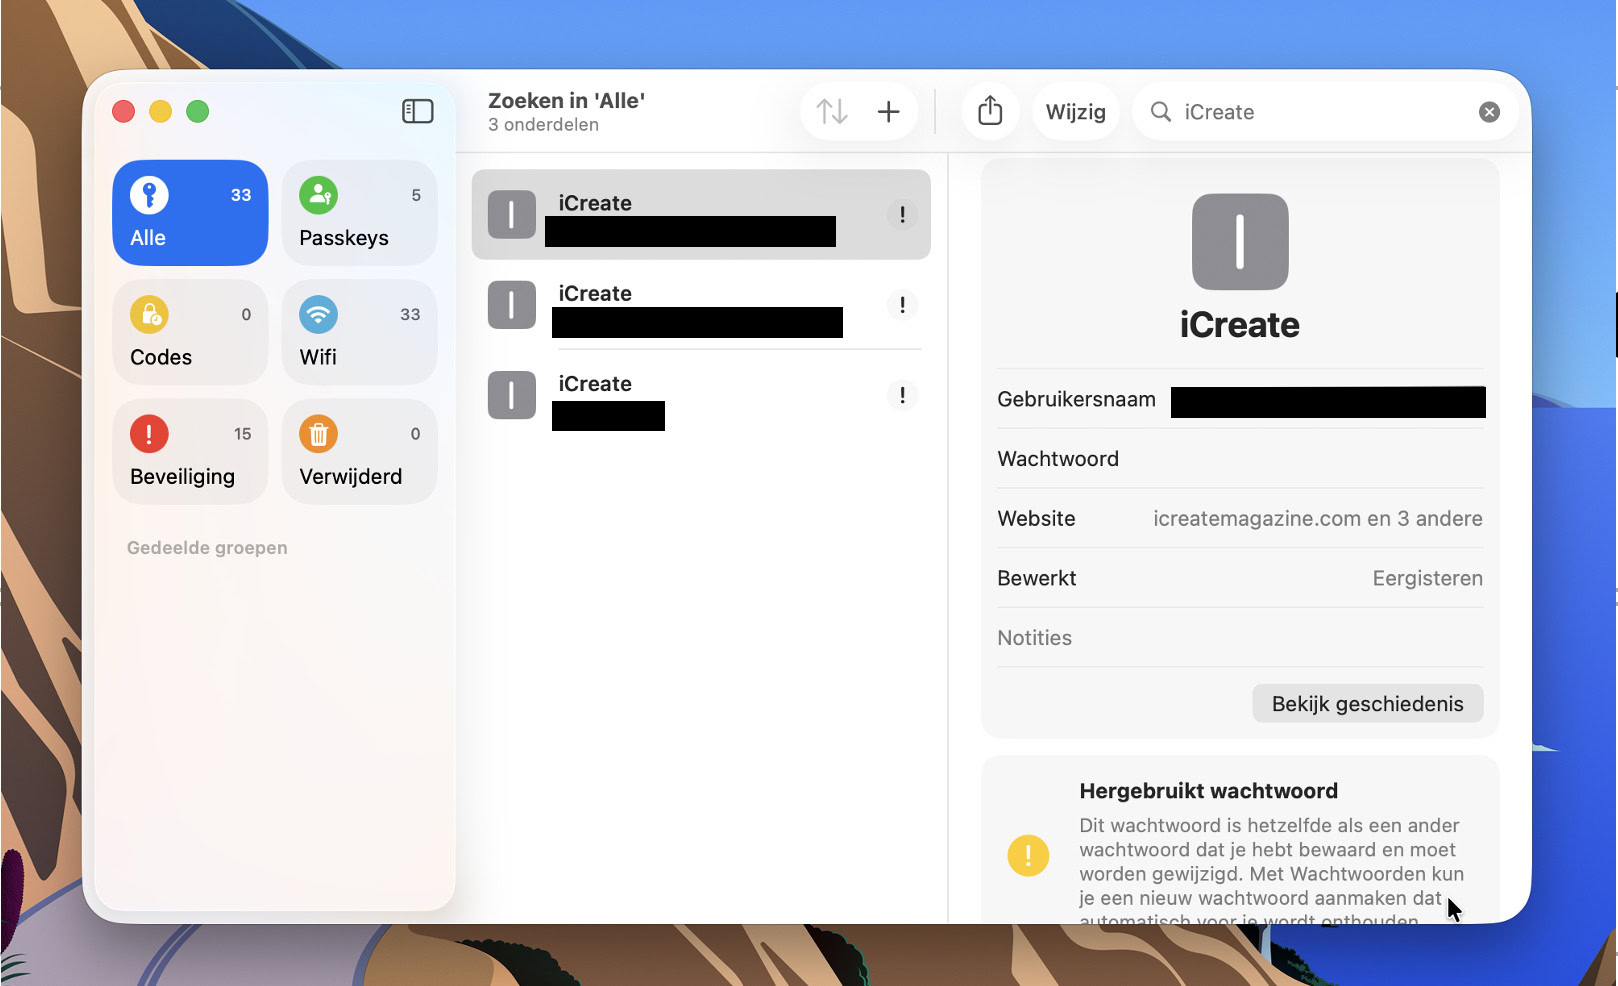Click warning icon on second iCreate entry

click(902, 305)
